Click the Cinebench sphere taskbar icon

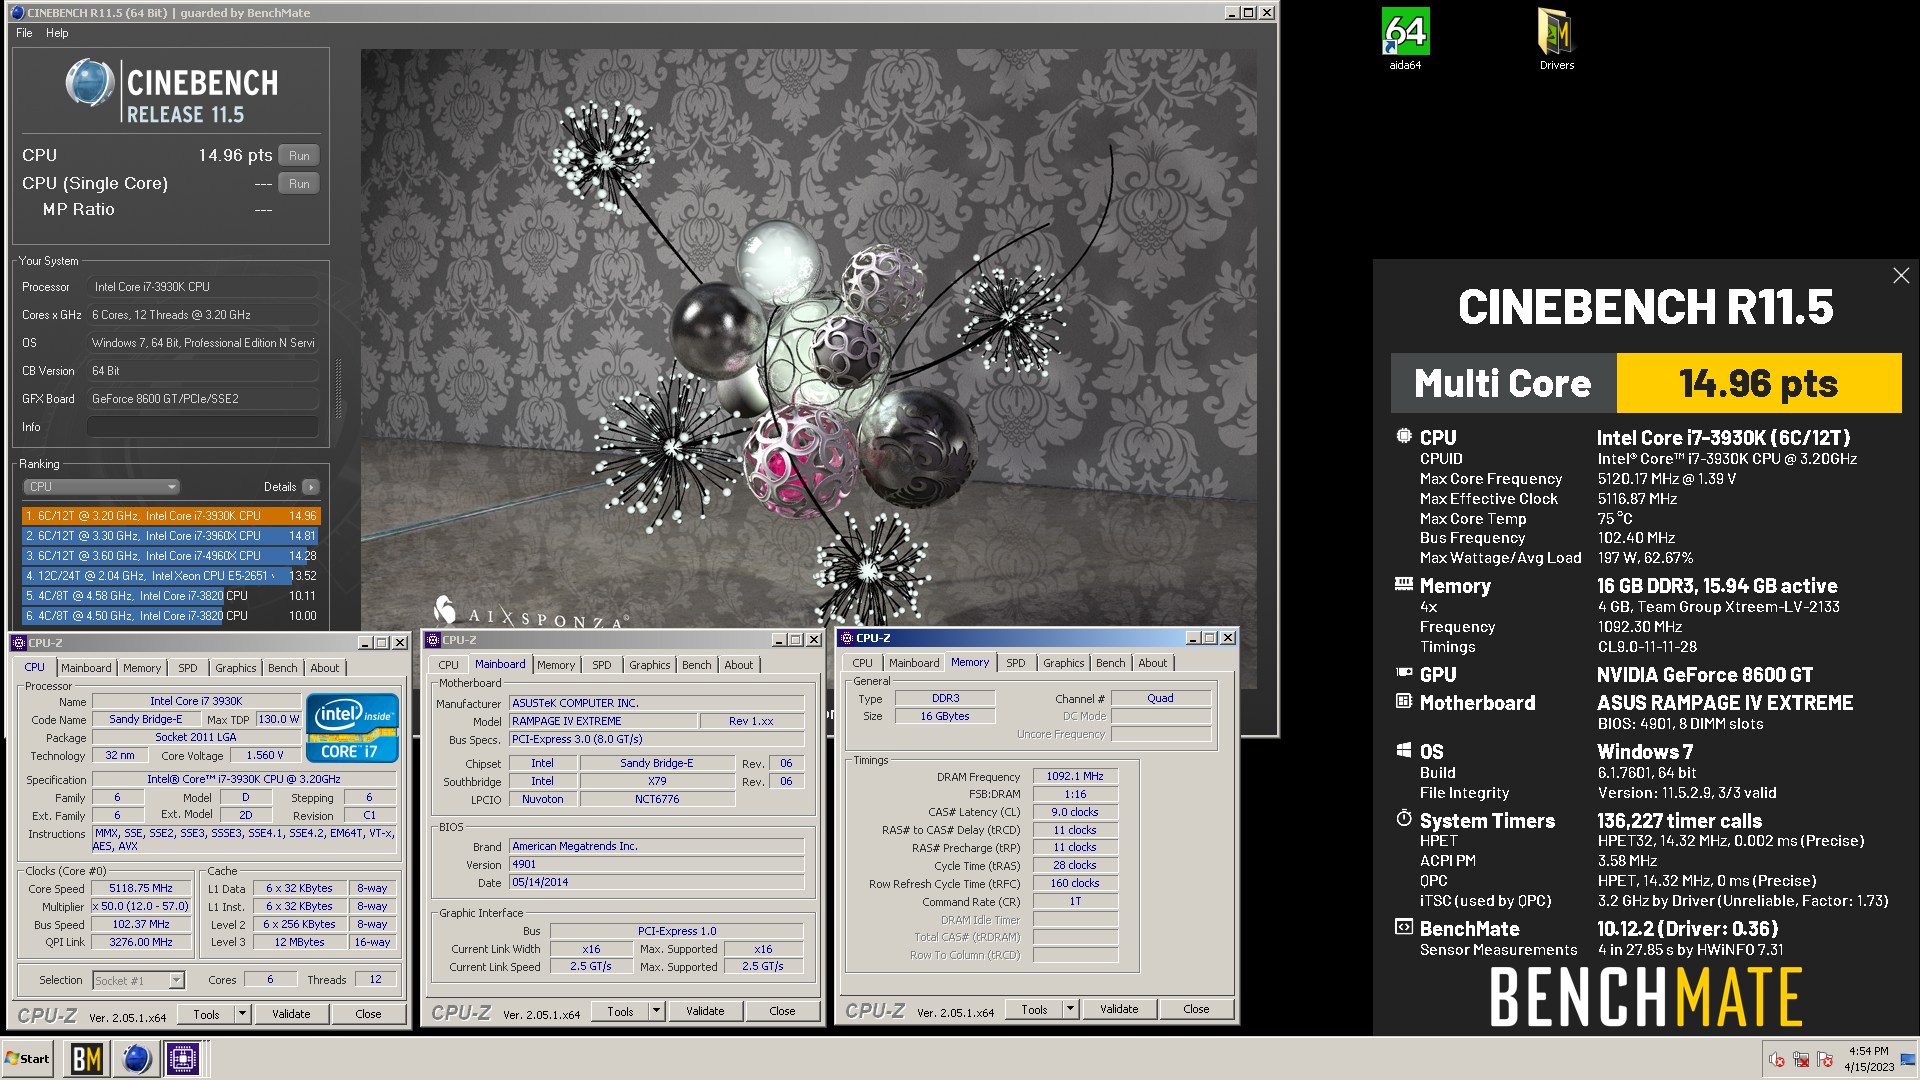pos(136,1059)
